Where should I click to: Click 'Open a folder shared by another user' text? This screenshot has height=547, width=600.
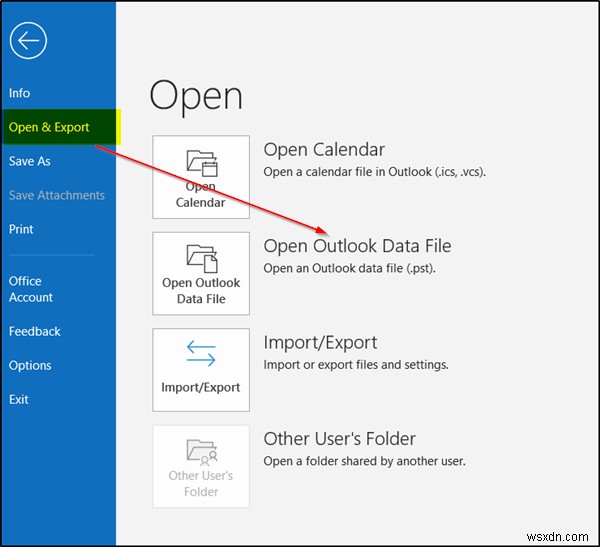365,461
